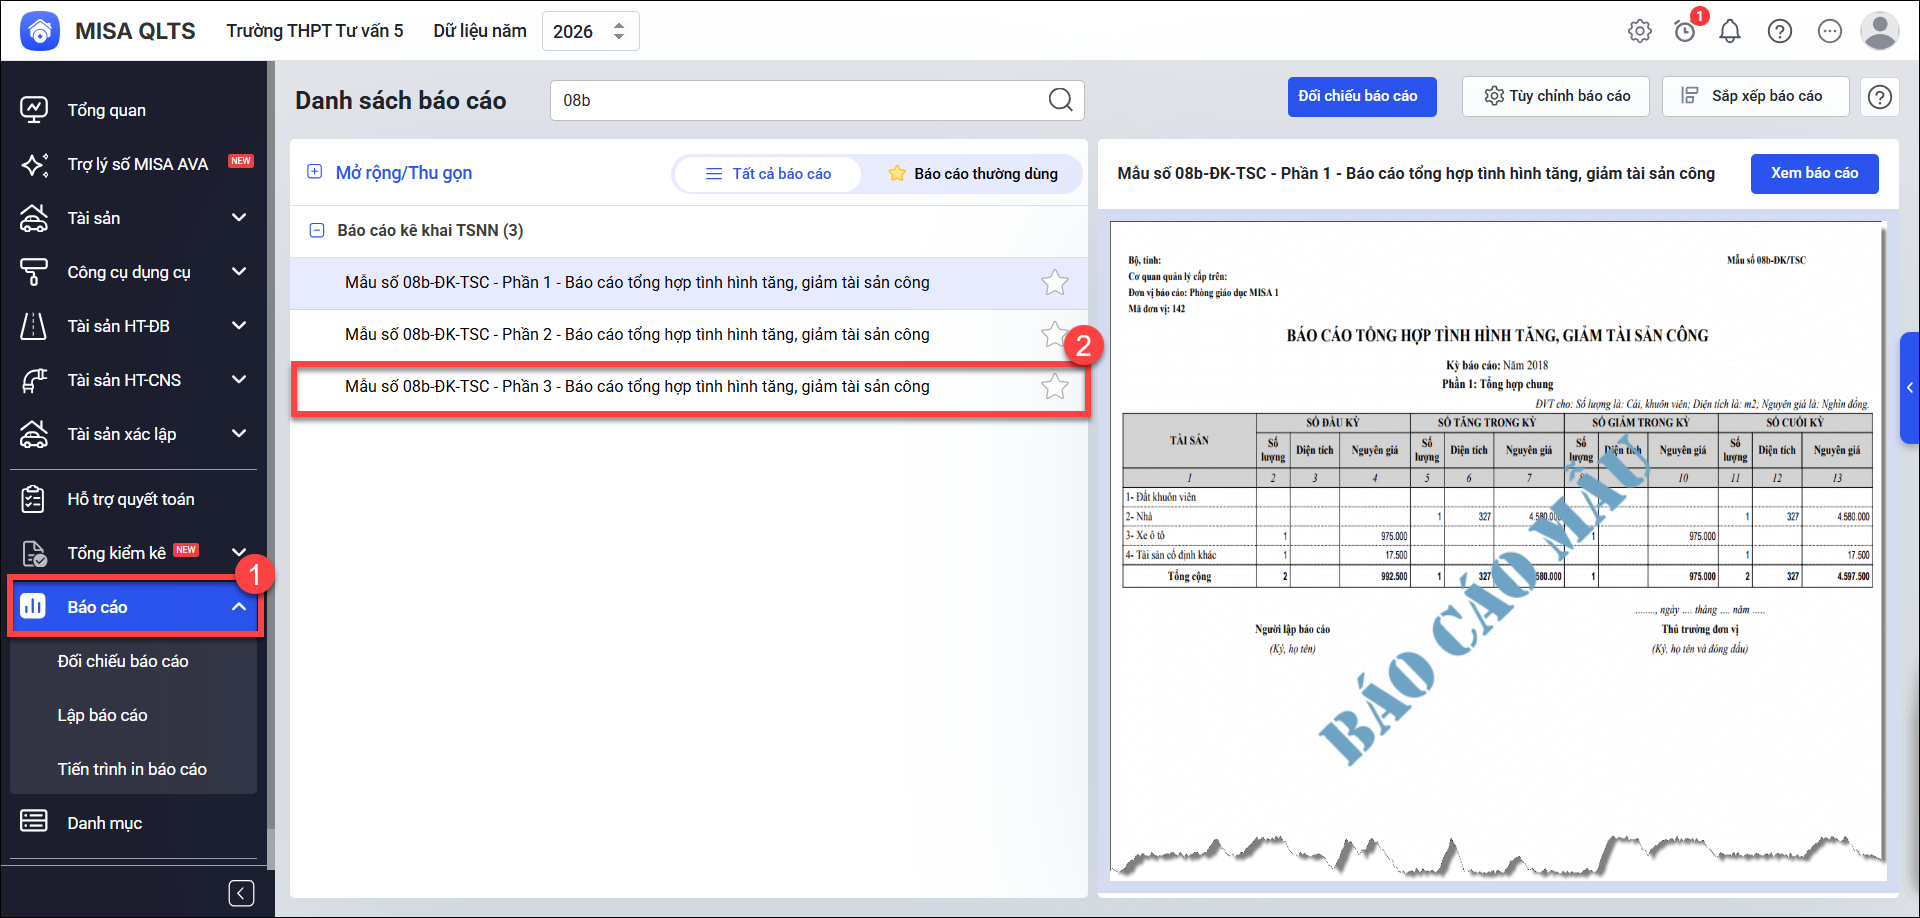
Task: Click the Xem báo cáo button
Action: [x=1814, y=174]
